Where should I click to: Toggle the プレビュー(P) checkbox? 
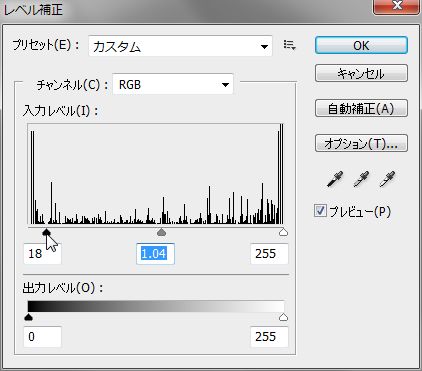tap(320, 211)
